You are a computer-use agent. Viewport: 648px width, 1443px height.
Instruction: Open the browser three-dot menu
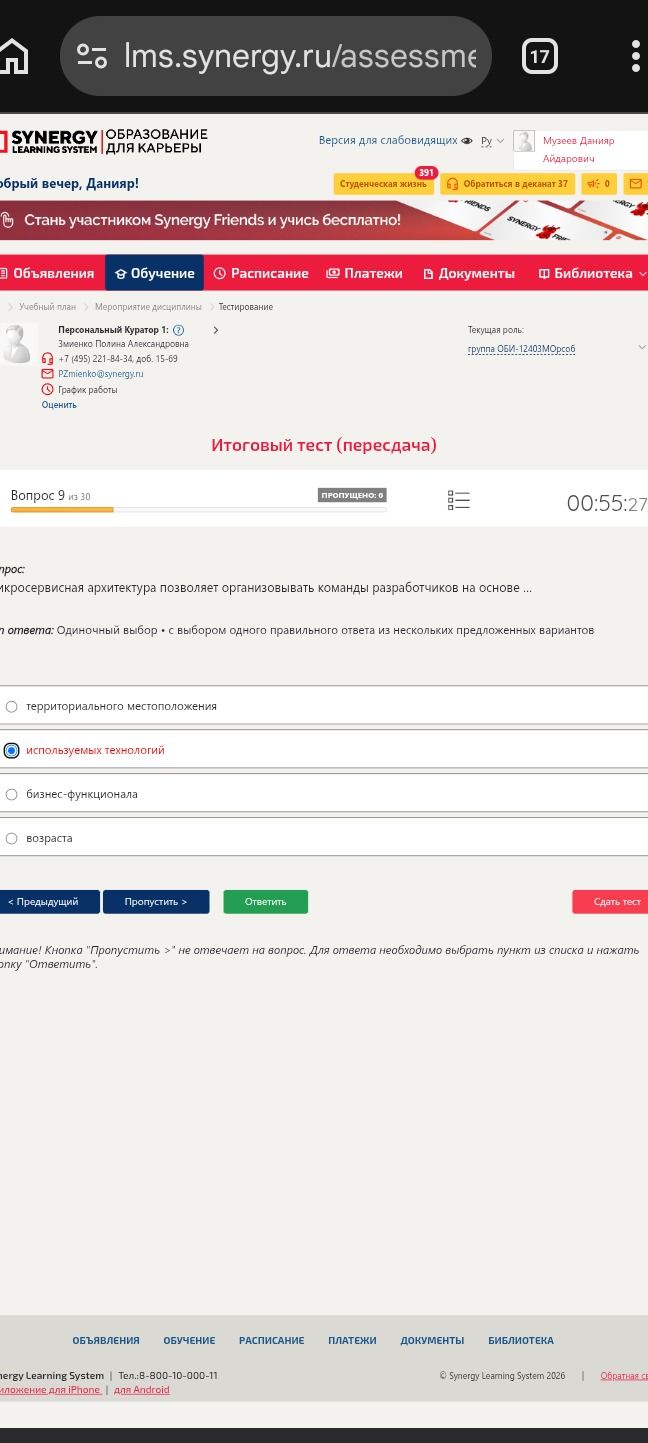tap(636, 56)
